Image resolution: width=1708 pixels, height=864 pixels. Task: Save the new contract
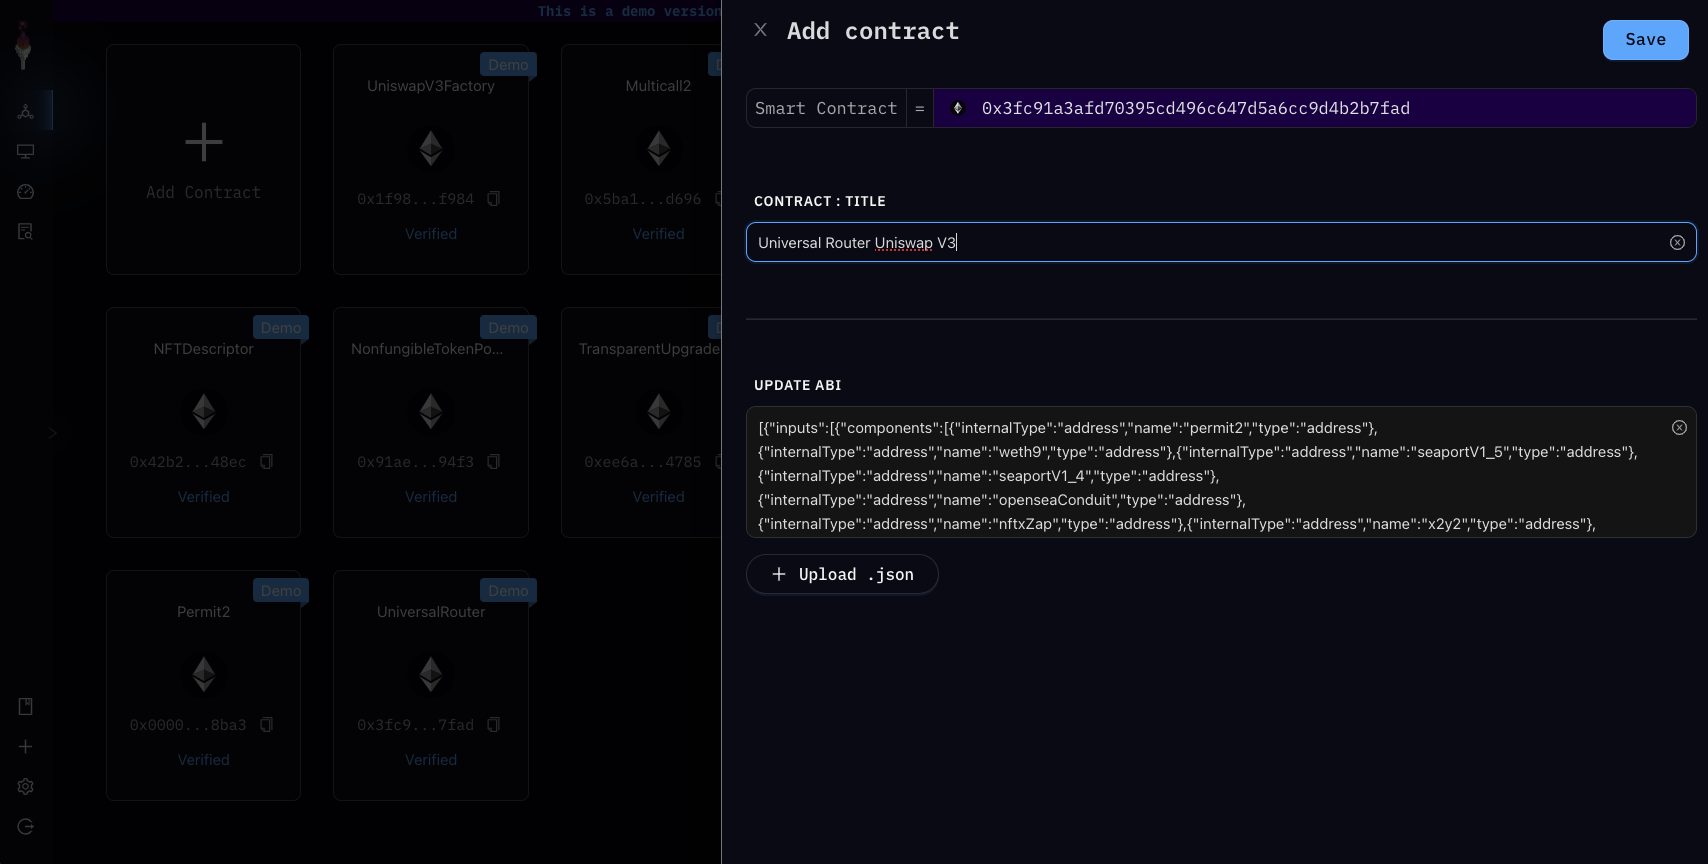point(1645,40)
